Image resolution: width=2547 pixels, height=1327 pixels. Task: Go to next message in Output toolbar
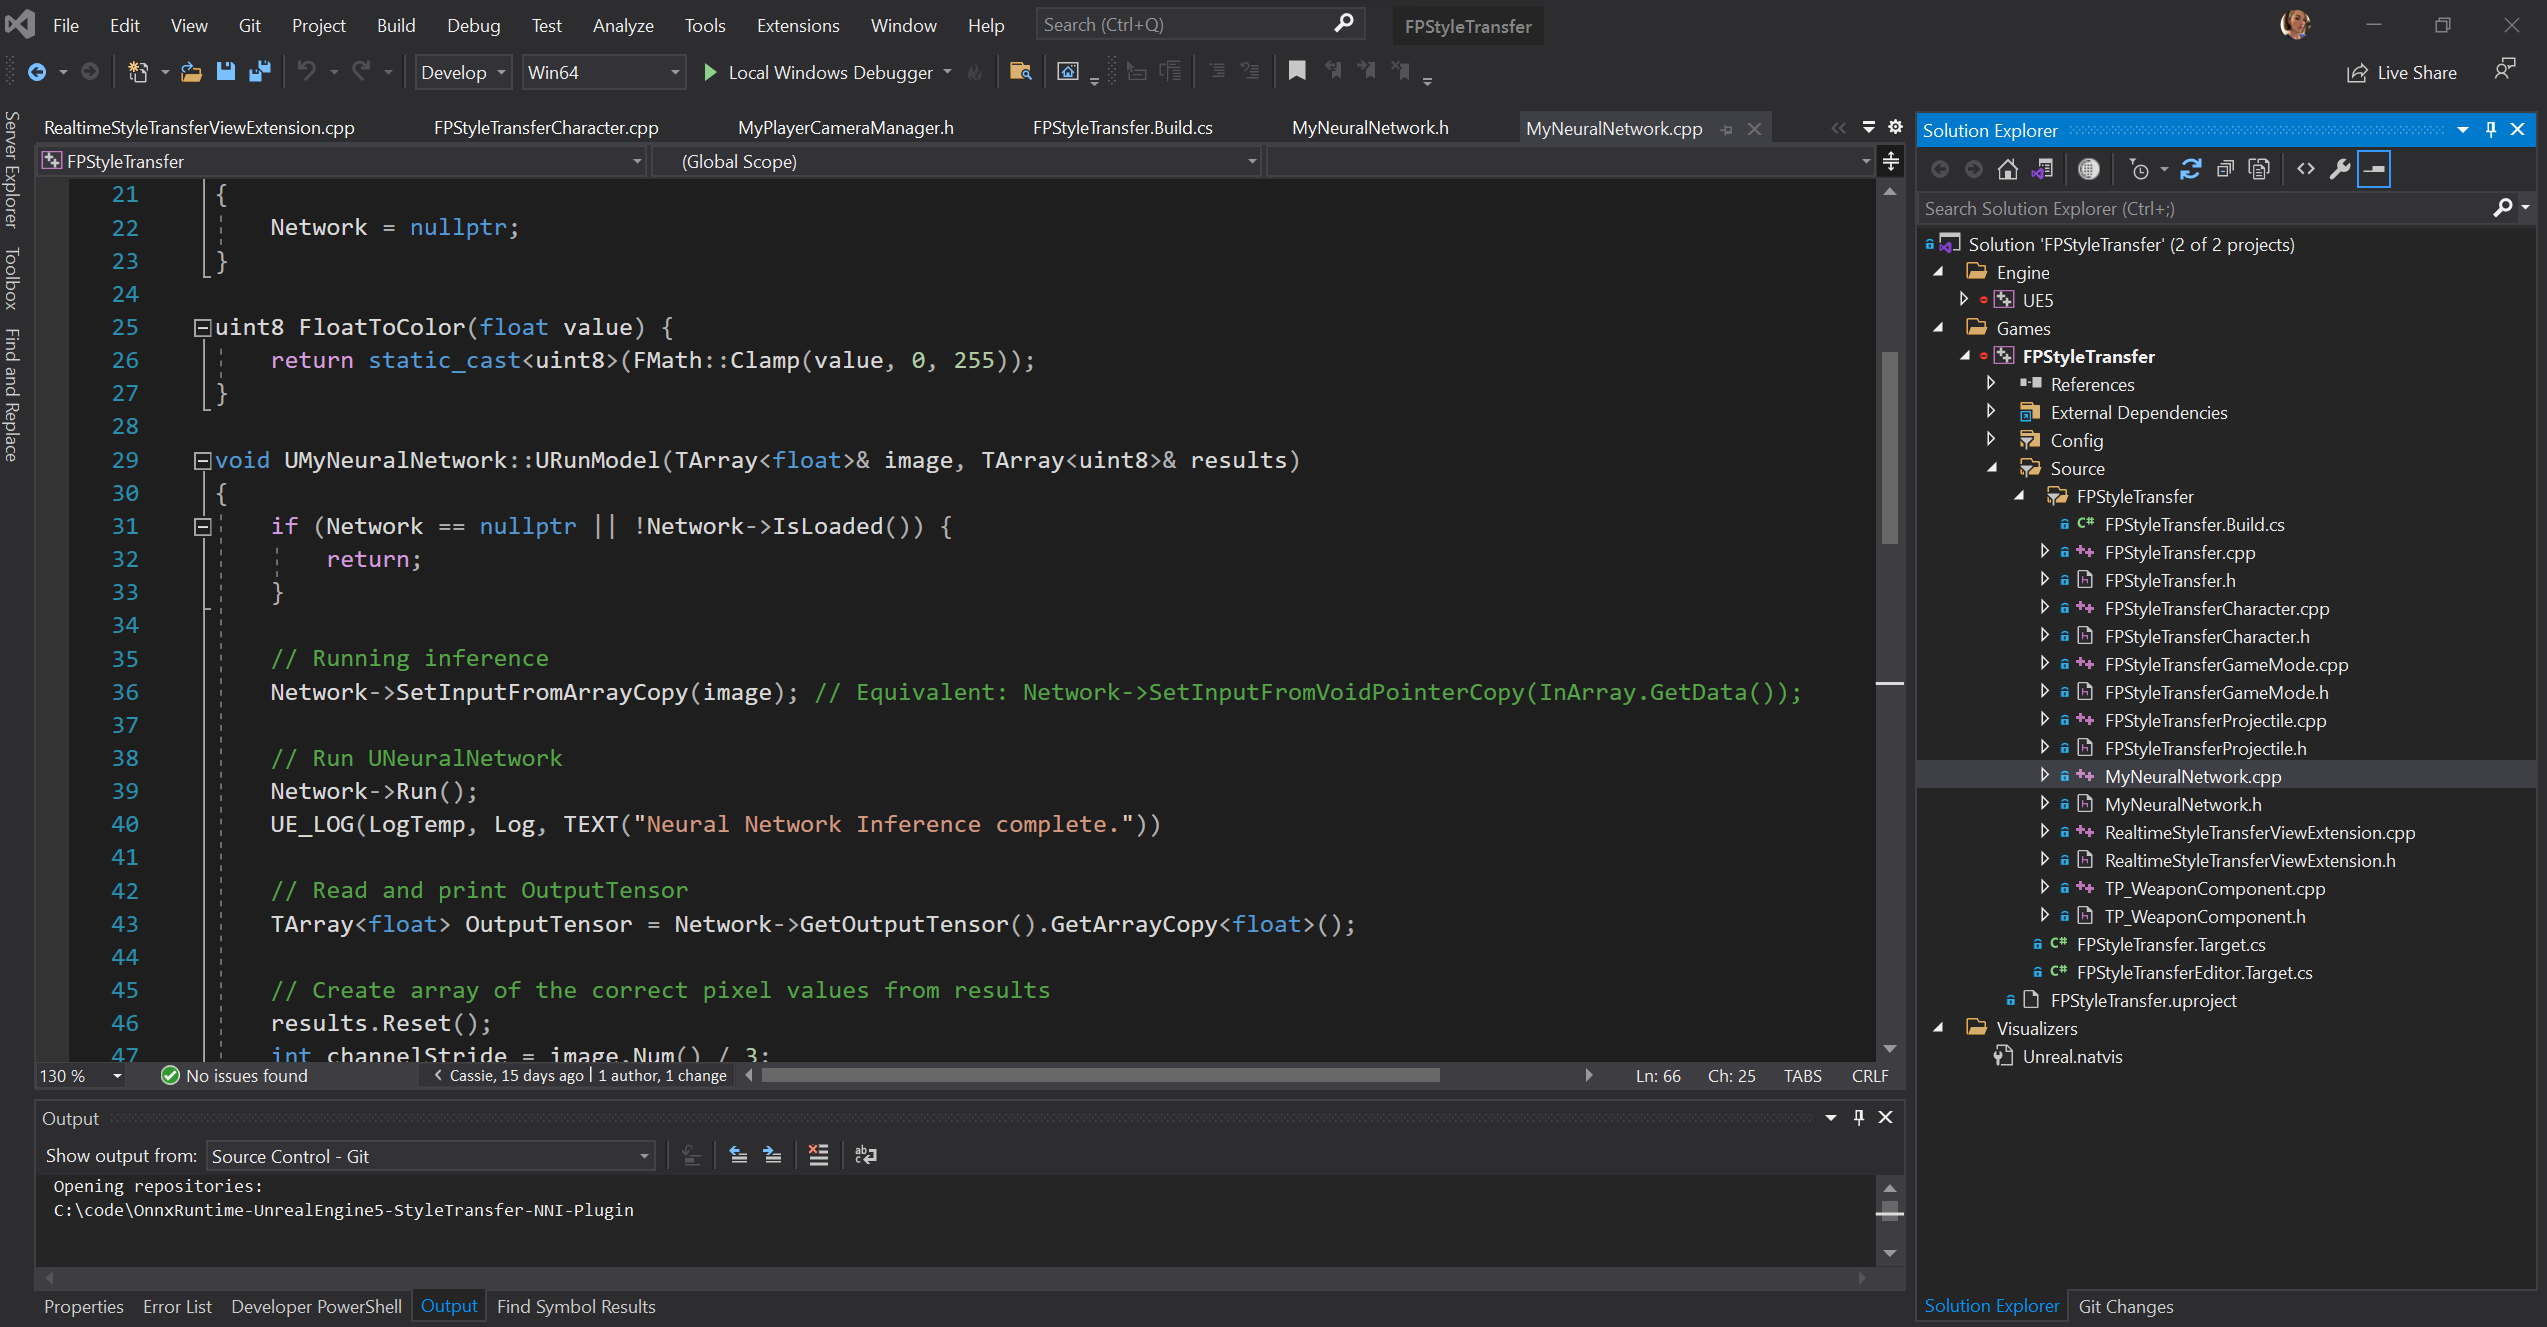[x=772, y=1156]
